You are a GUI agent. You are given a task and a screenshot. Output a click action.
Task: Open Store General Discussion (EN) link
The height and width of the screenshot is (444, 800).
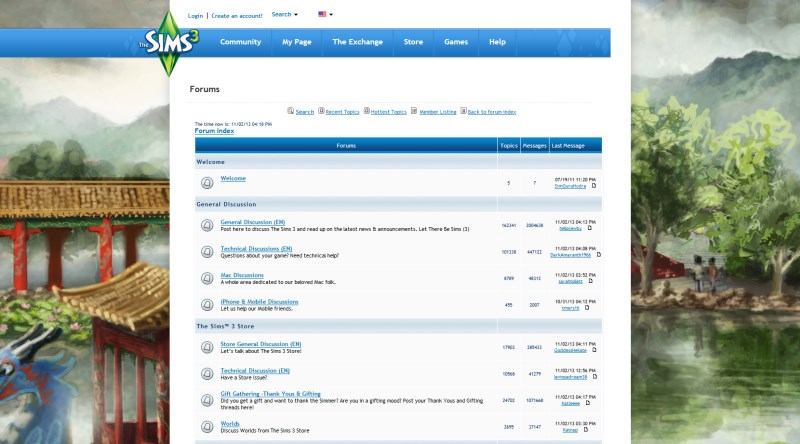point(261,344)
